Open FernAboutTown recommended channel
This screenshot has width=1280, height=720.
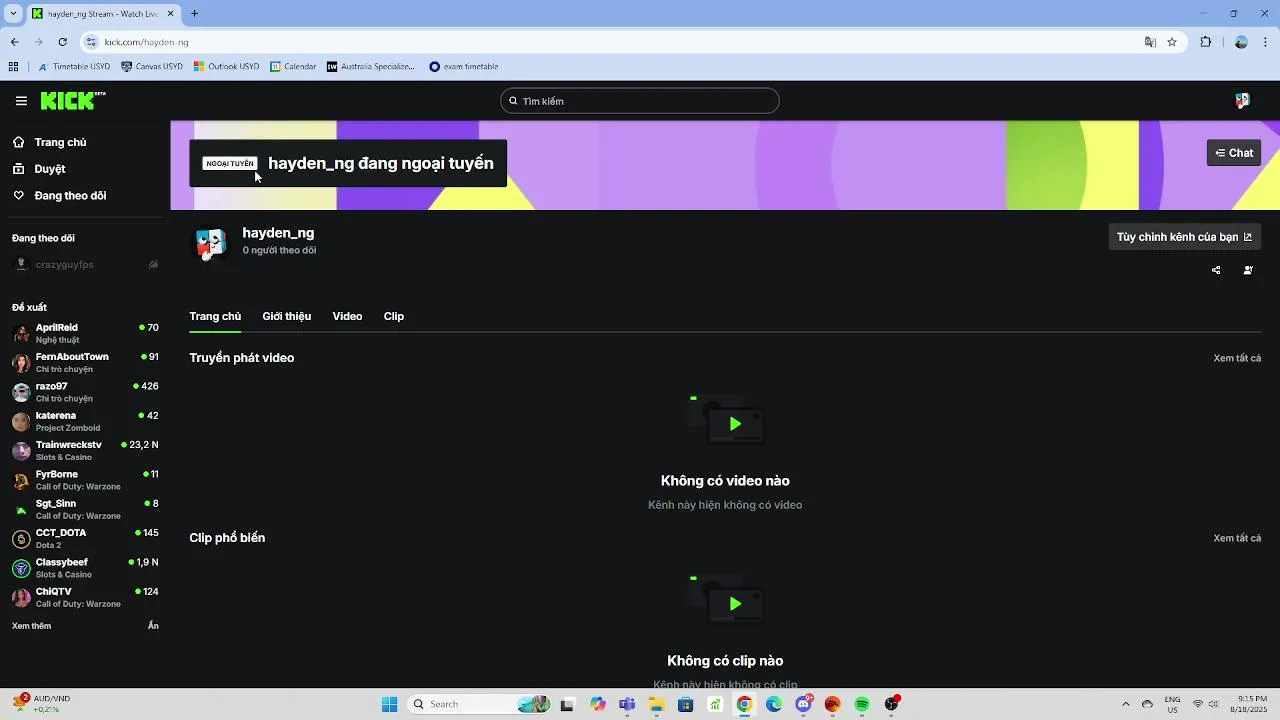[85, 363]
